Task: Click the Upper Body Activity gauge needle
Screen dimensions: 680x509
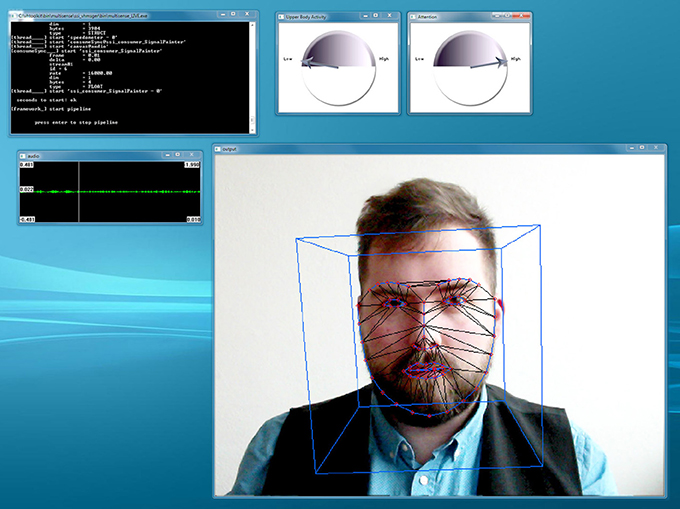Action: 320,64
